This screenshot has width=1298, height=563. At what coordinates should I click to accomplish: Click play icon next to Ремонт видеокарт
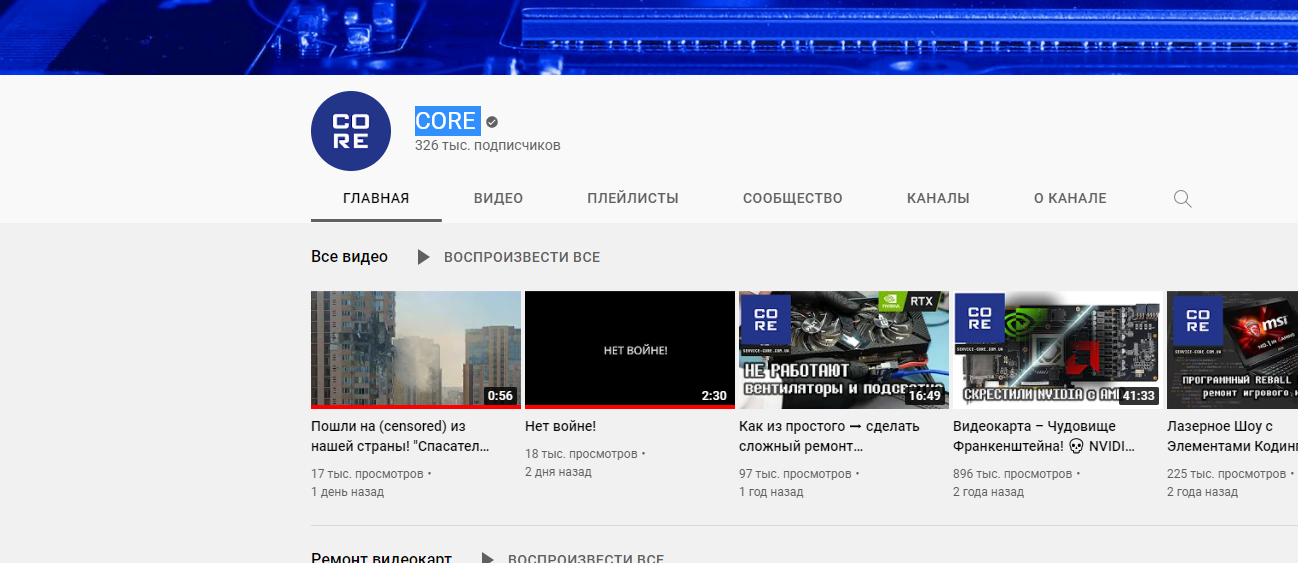pyautogui.click(x=488, y=557)
